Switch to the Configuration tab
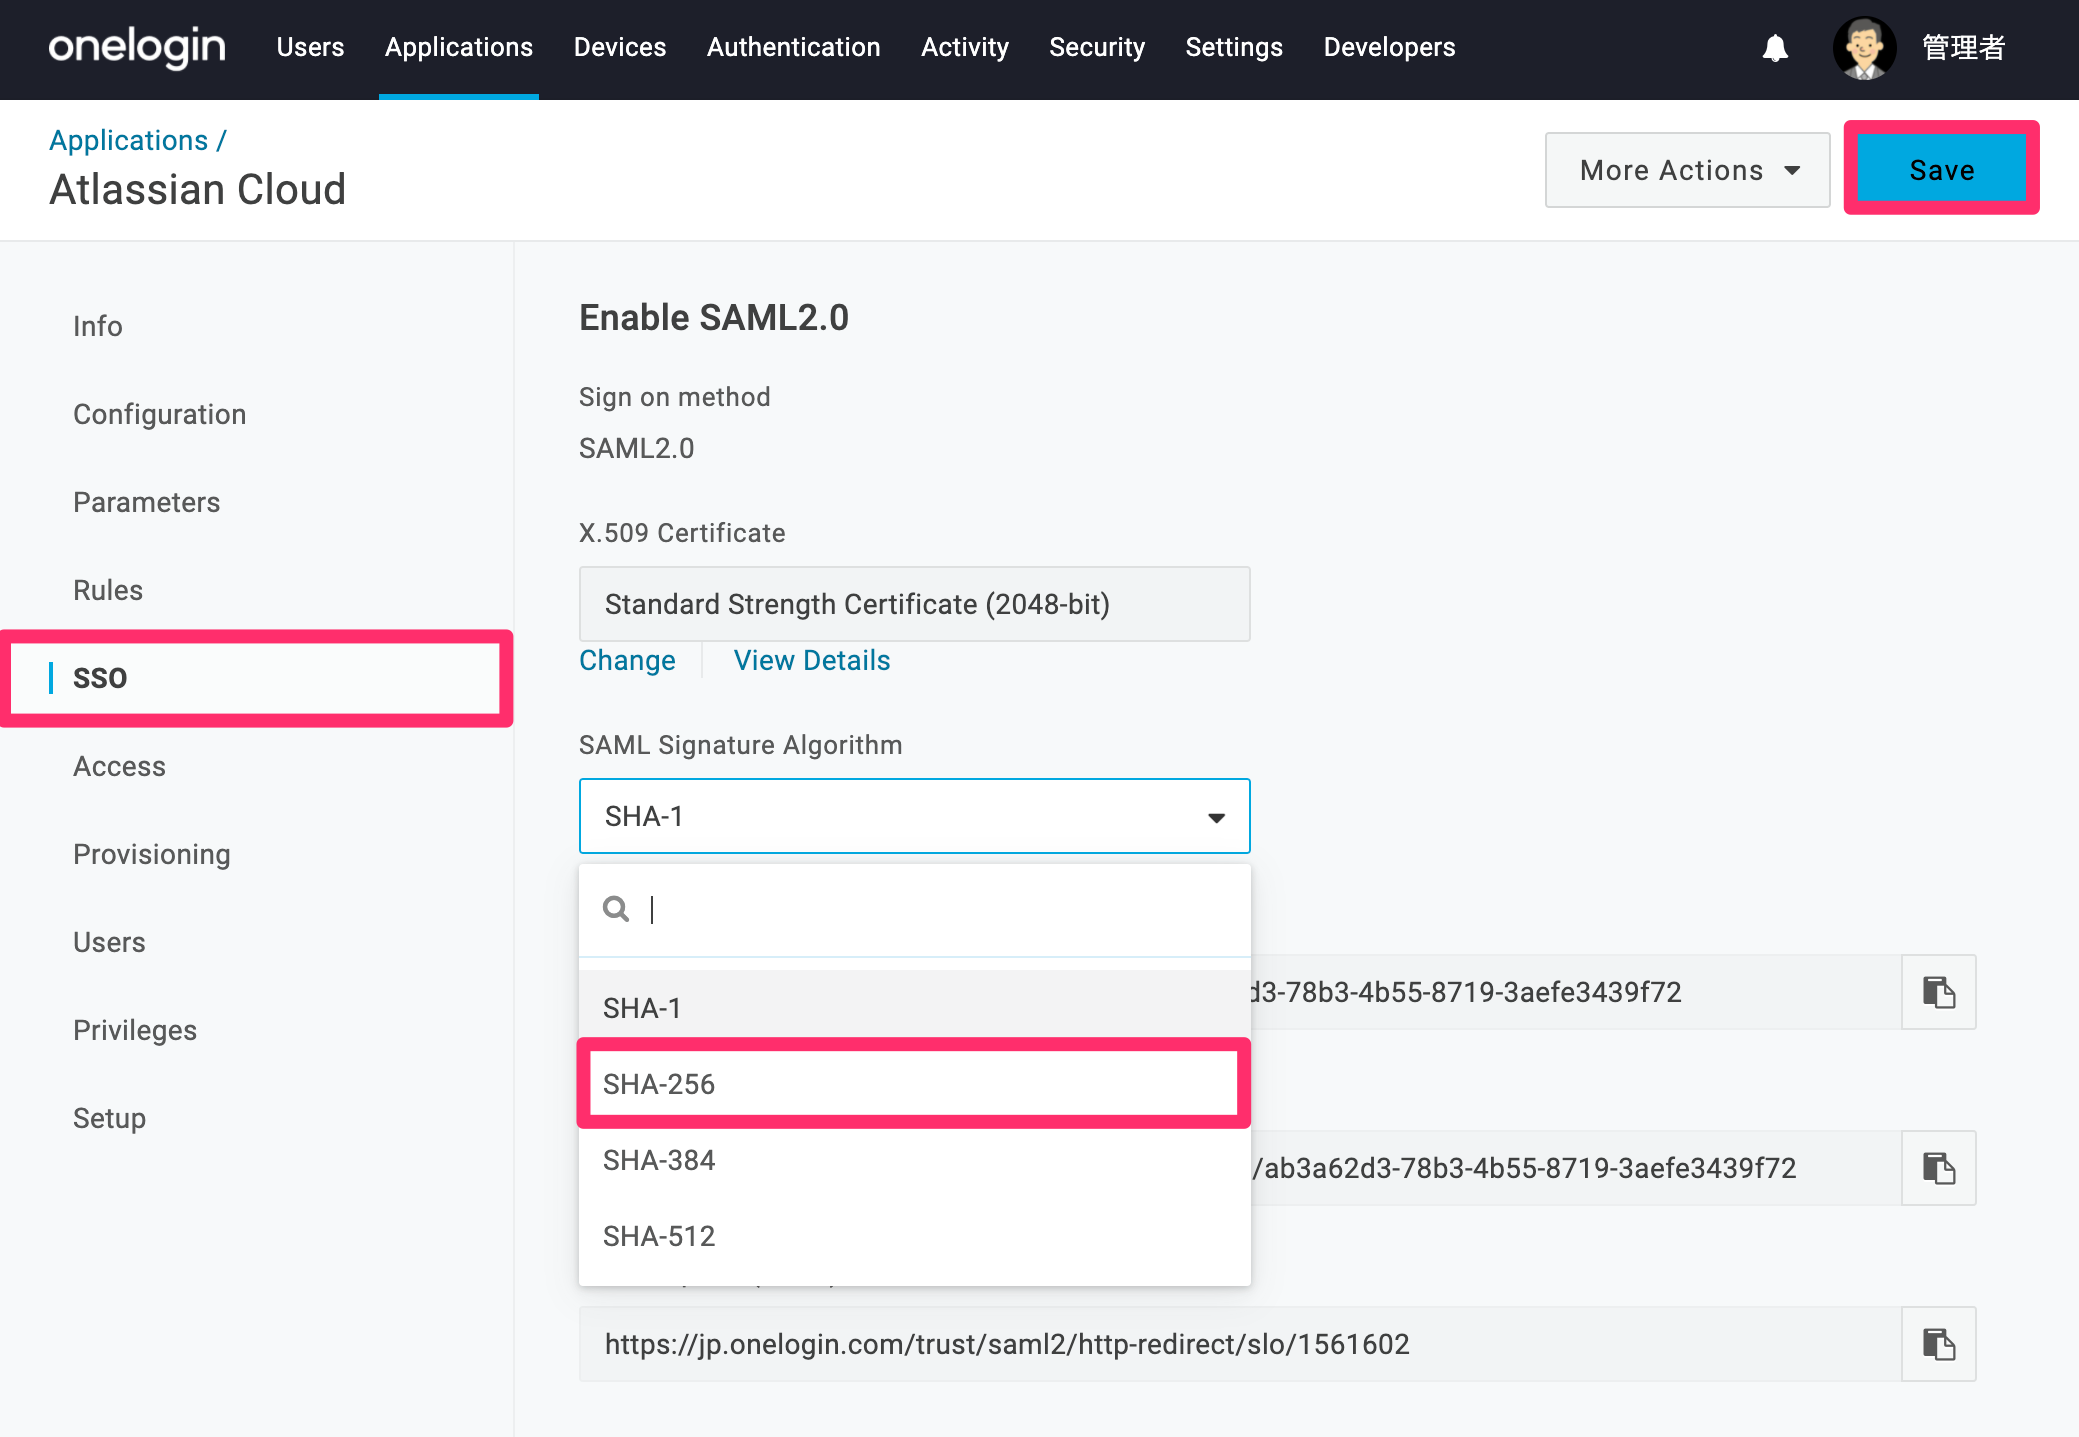Viewport: 2079px width, 1437px height. pyautogui.click(x=160, y=414)
